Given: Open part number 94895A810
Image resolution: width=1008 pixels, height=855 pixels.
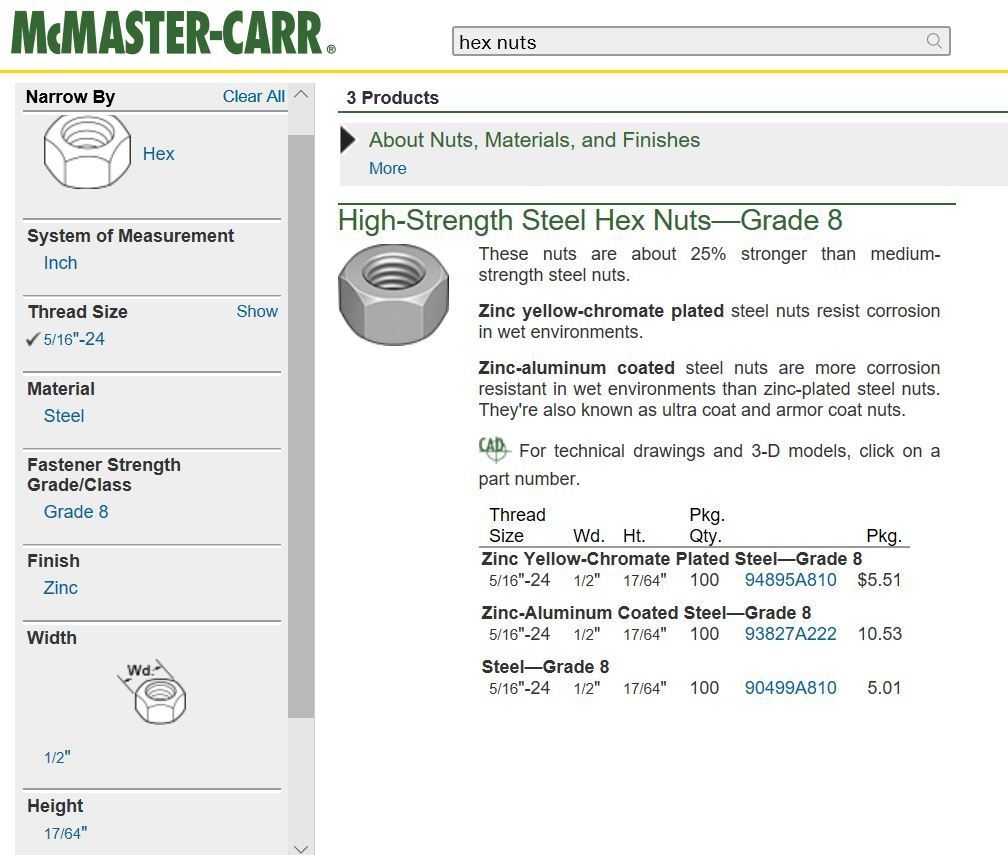Looking at the screenshot, I should [790, 580].
